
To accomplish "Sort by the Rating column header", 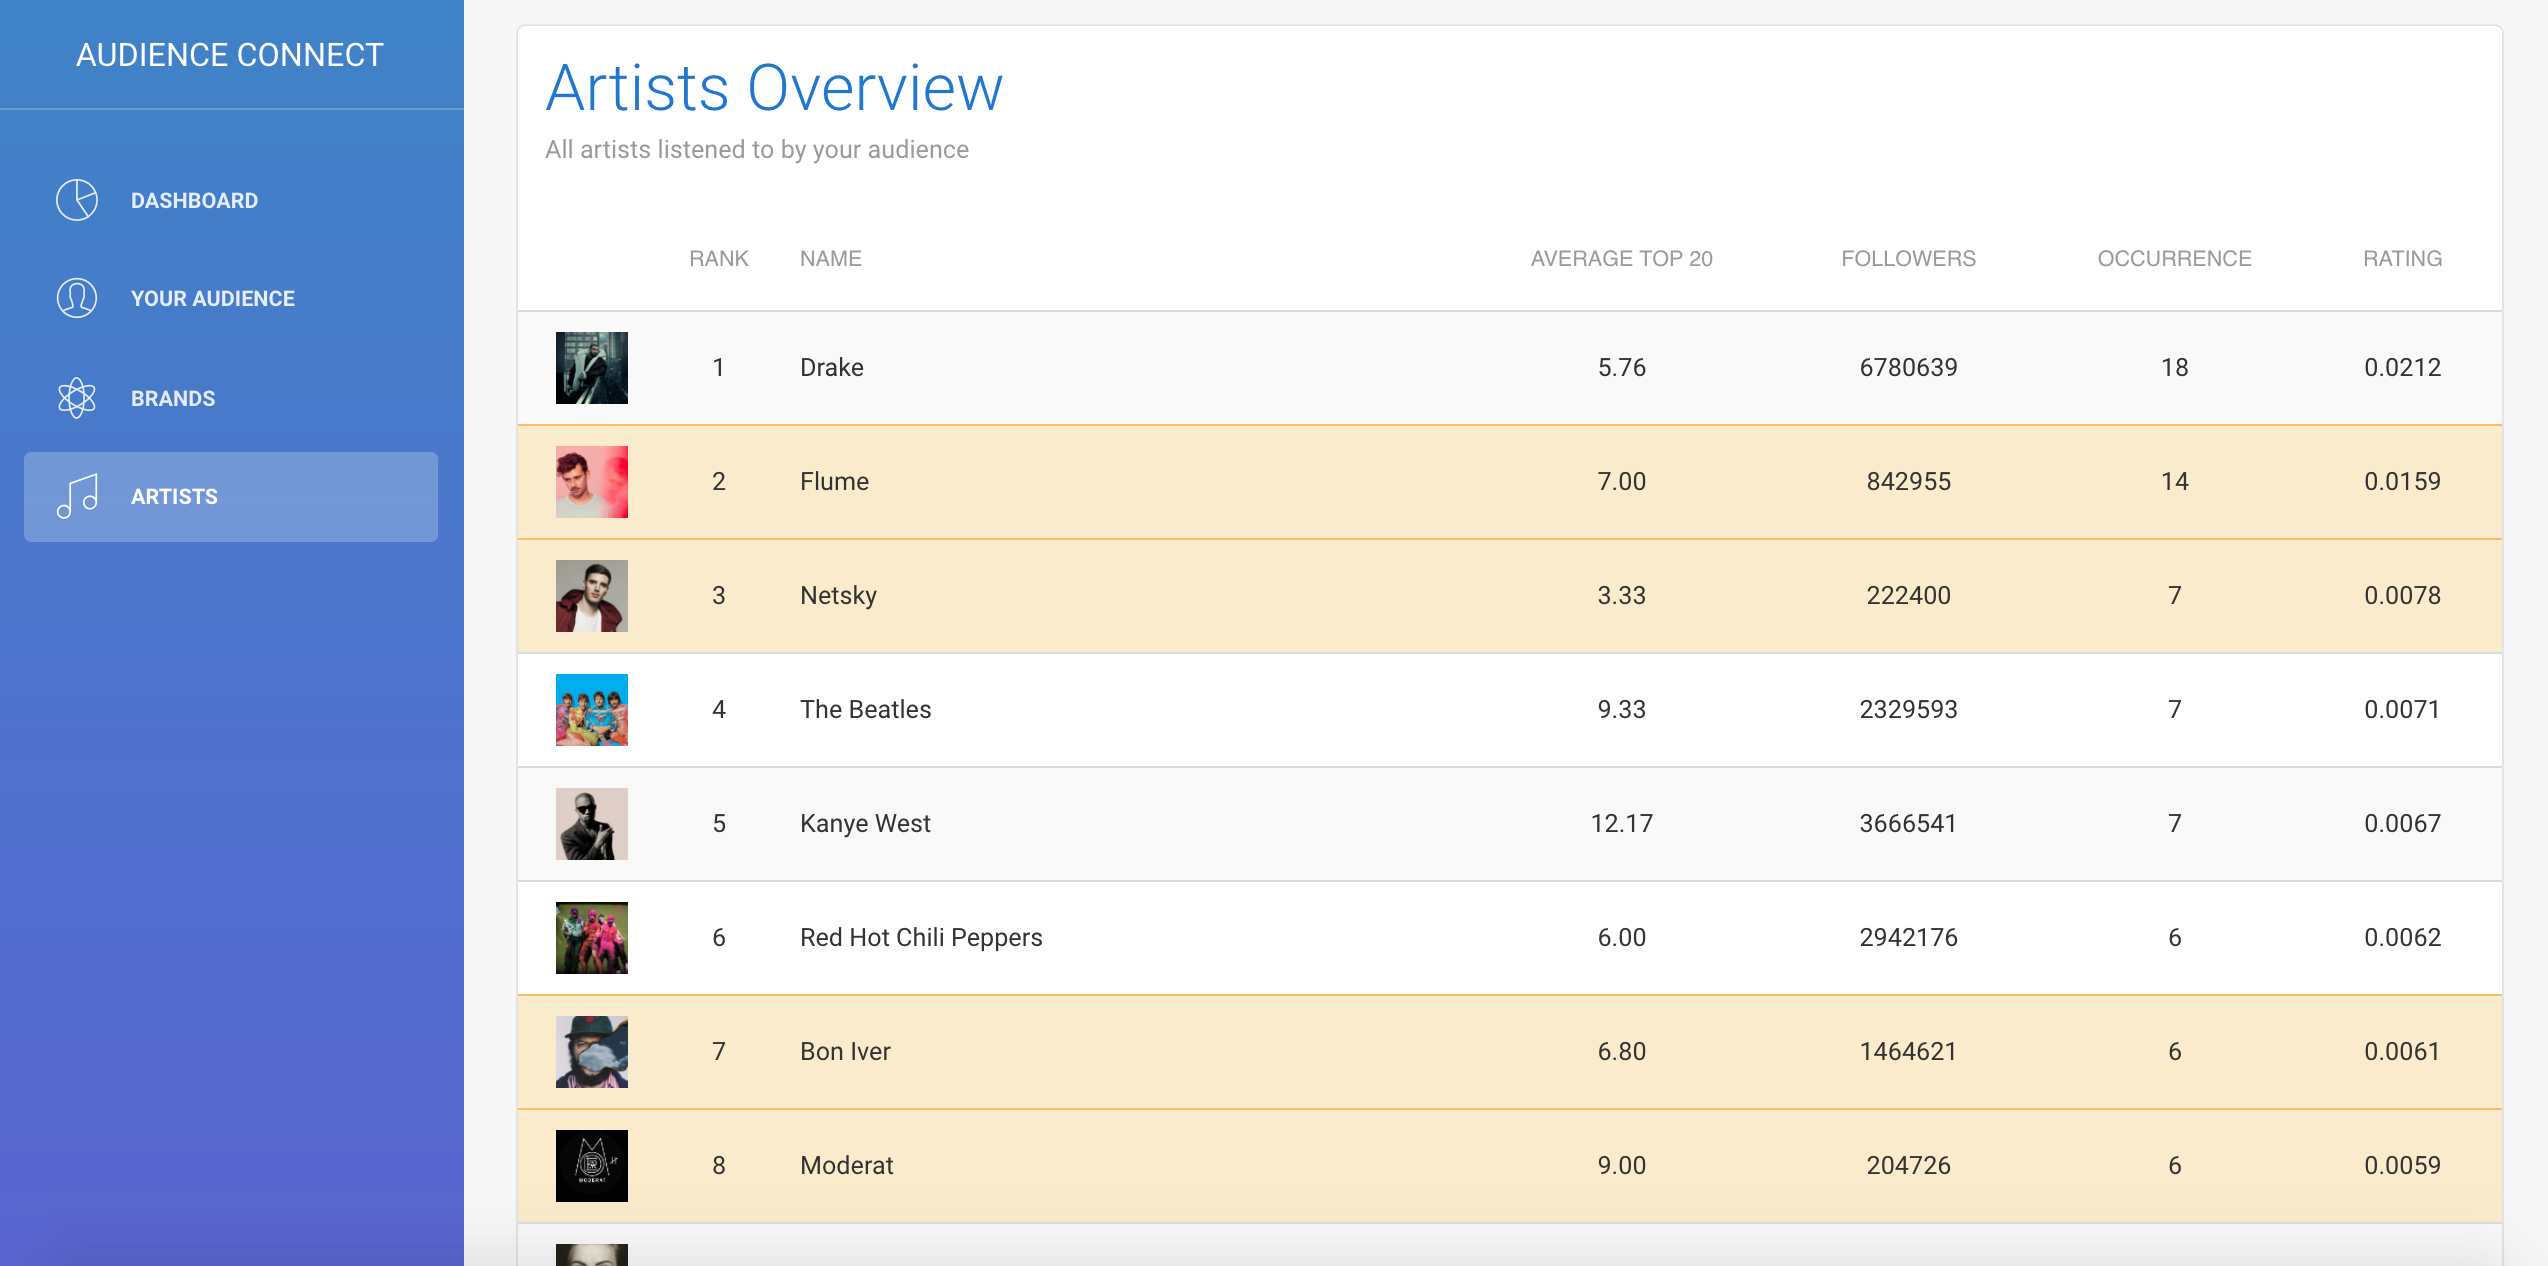I will point(2402,259).
